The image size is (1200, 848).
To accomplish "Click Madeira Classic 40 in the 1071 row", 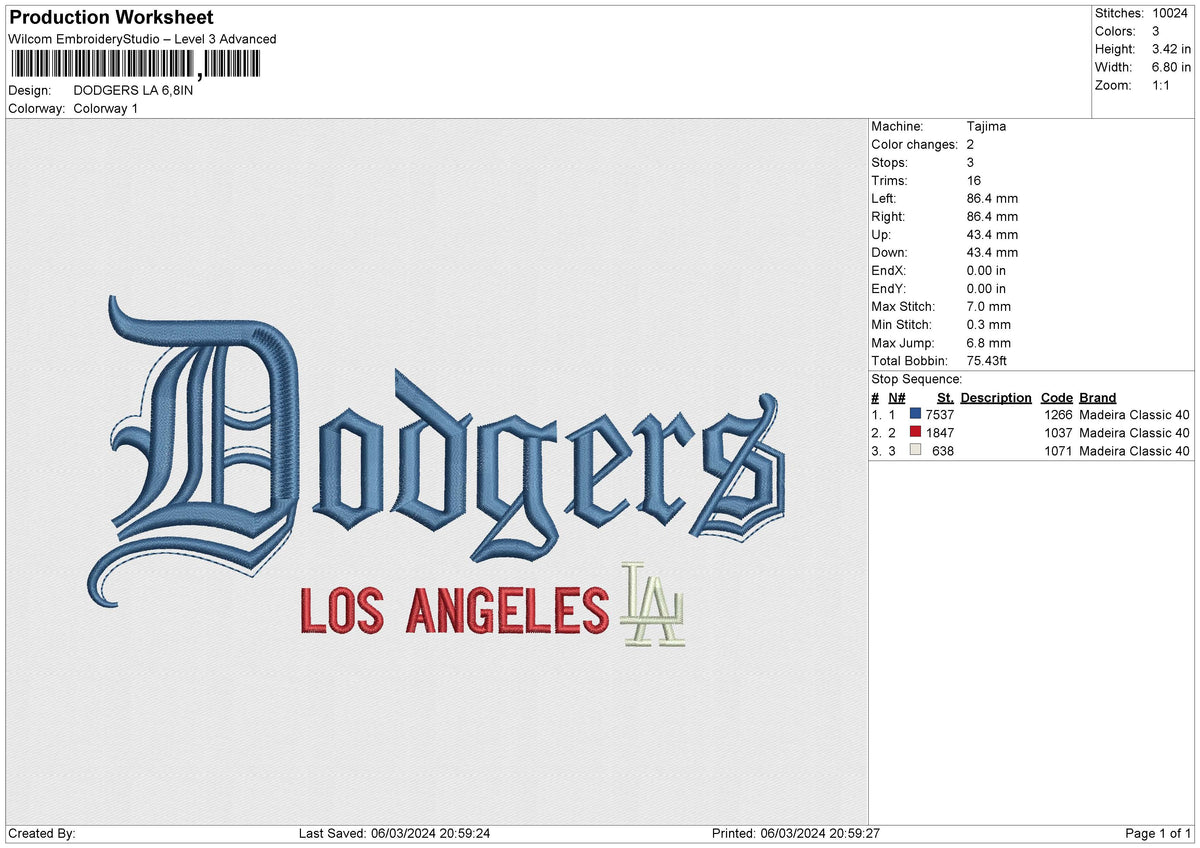I will 1134,450.
